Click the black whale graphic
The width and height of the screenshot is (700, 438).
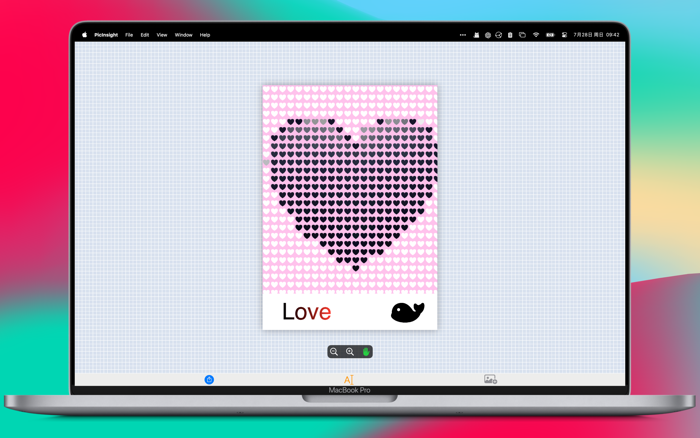[x=408, y=312]
